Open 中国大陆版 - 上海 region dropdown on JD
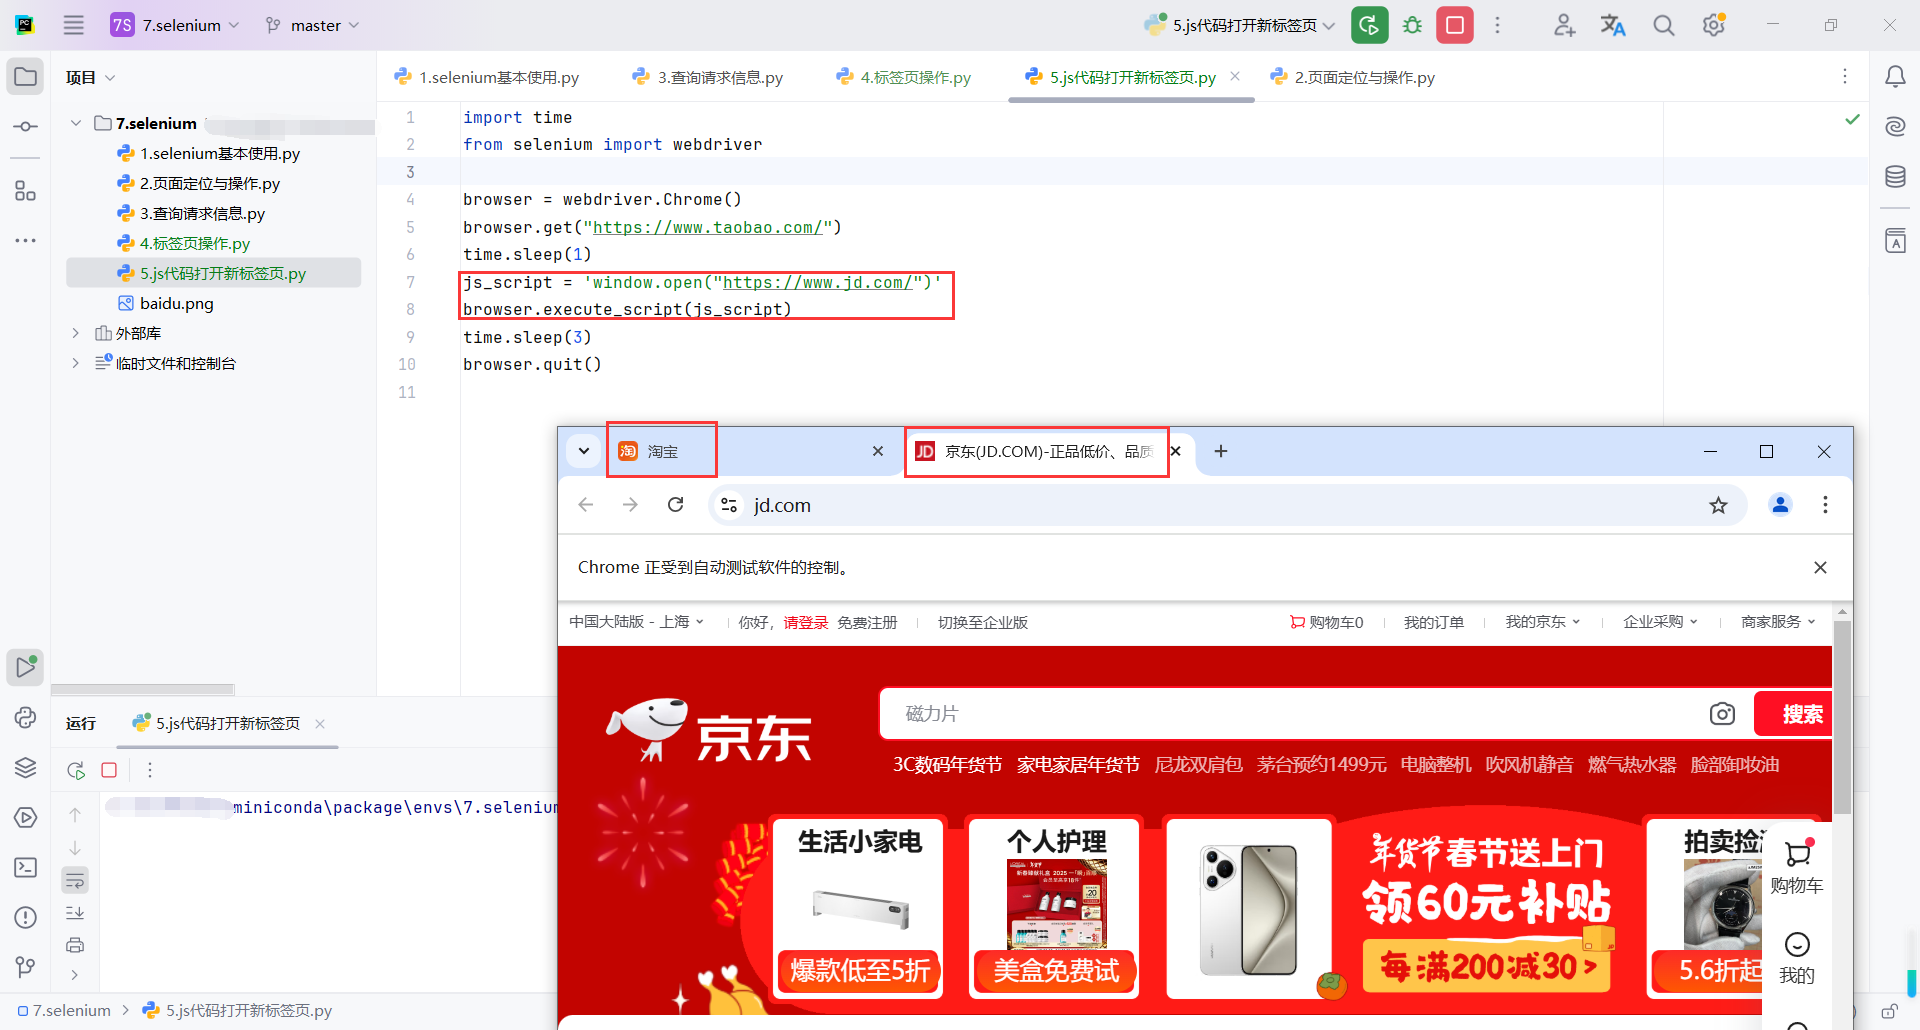Screen dimensions: 1920x1030 tap(637, 622)
